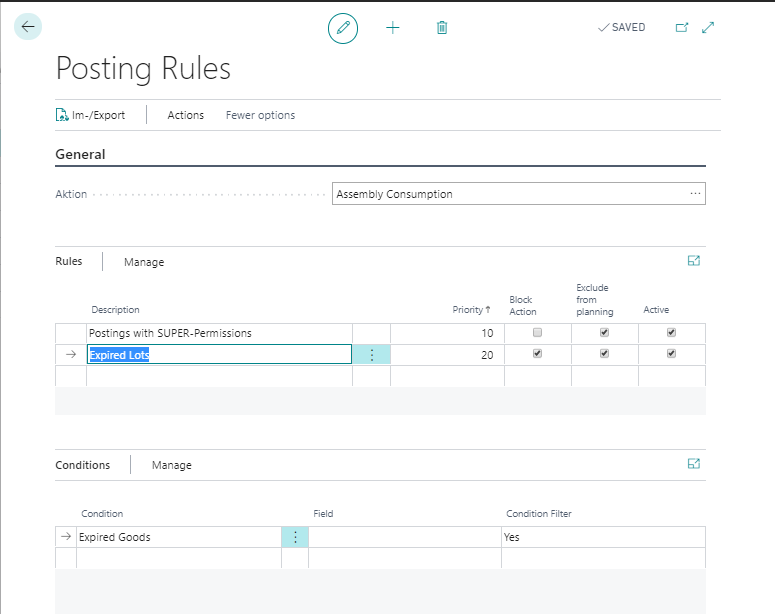
Task: Switch to edit mode using pencil icon
Action: click(343, 28)
